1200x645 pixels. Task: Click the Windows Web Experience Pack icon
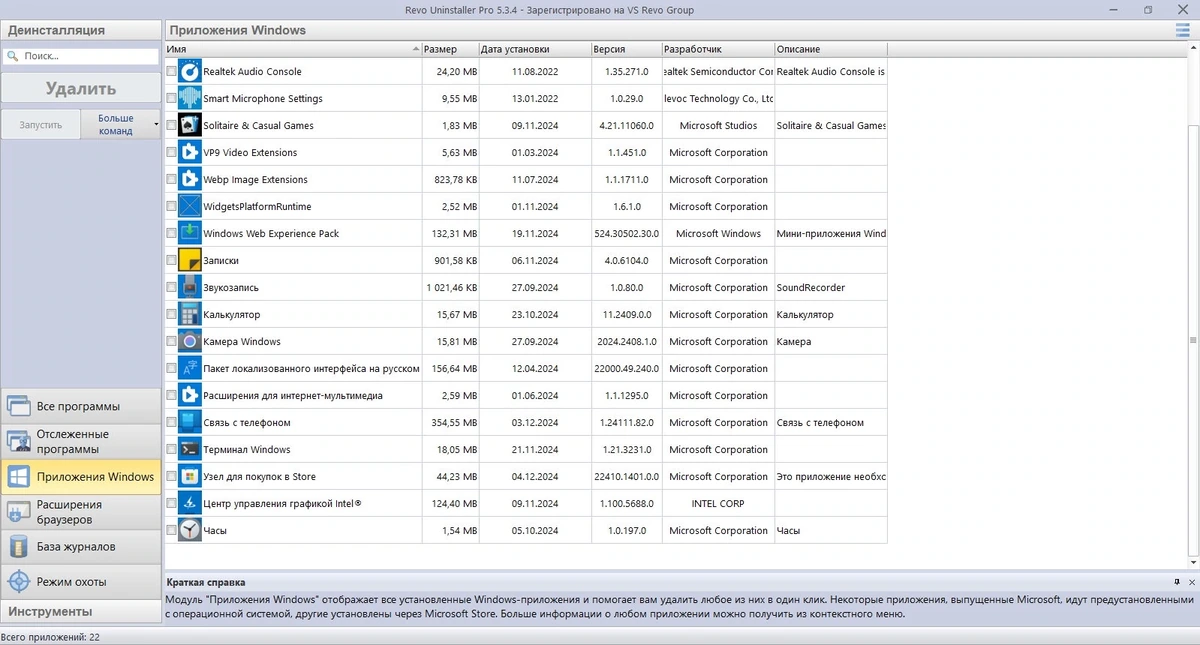190,234
